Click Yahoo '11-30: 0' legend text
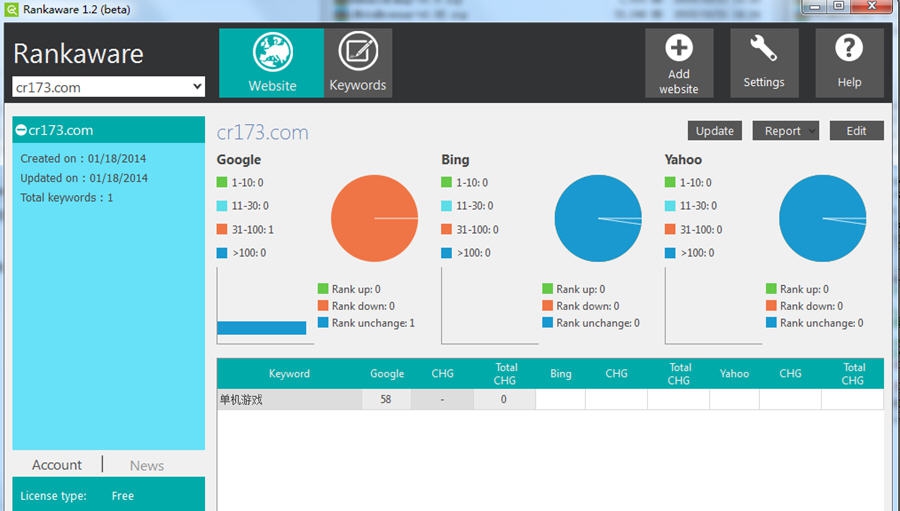This screenshot has height=511, width=900. click(x=698, y=206)
